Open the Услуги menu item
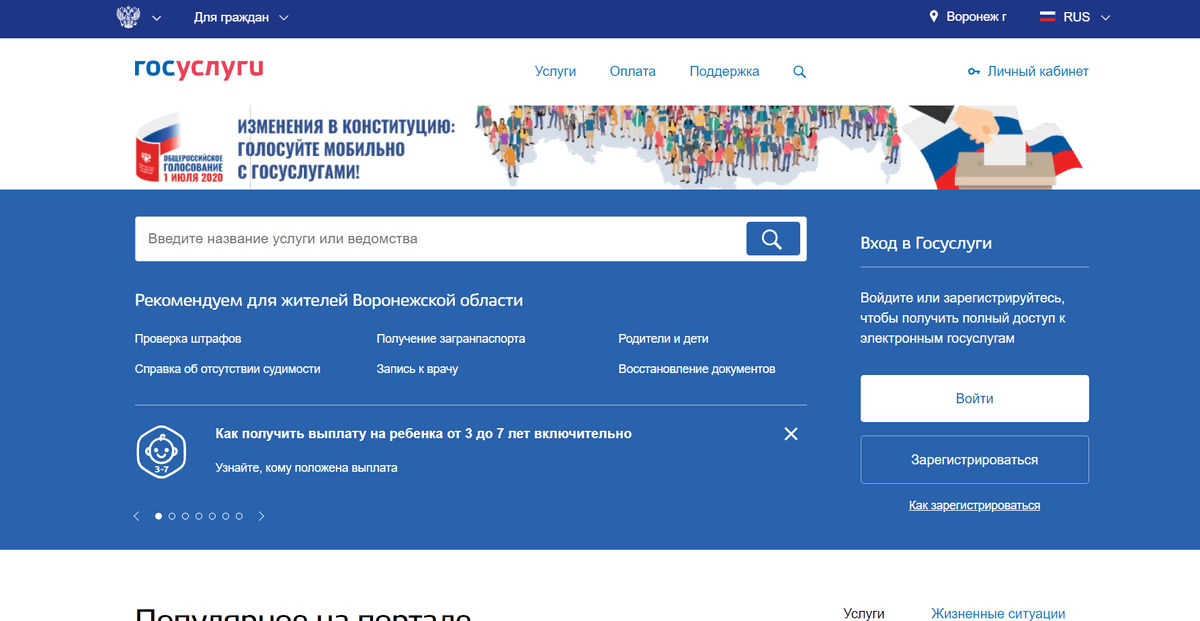 556,71
